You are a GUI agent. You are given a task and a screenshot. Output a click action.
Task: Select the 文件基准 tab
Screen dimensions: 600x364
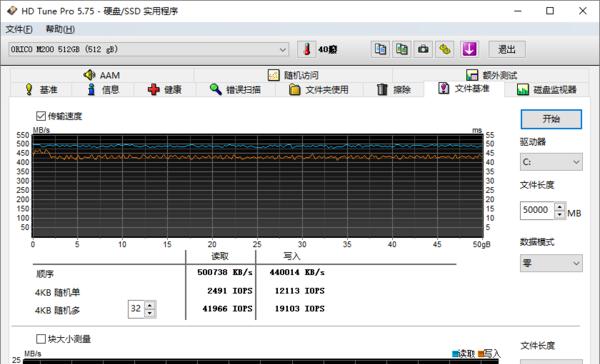coord(464,88)
